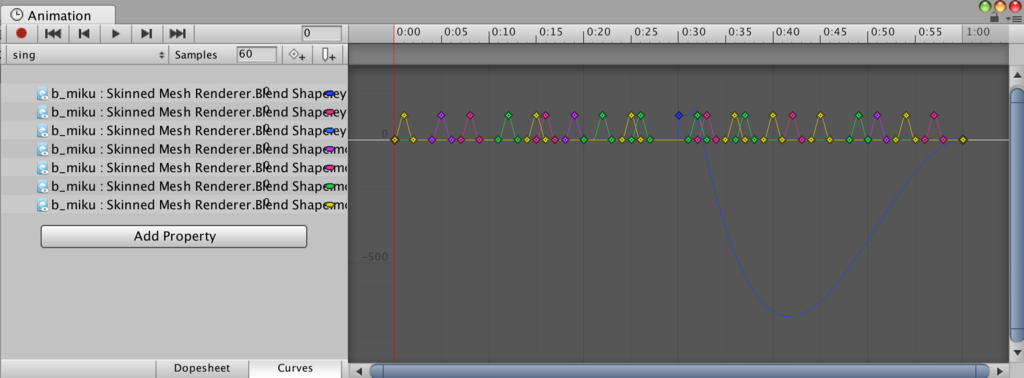
Task: Switch to the Dopesheet view
Action: pyautogui.click(x=202, y=368)
